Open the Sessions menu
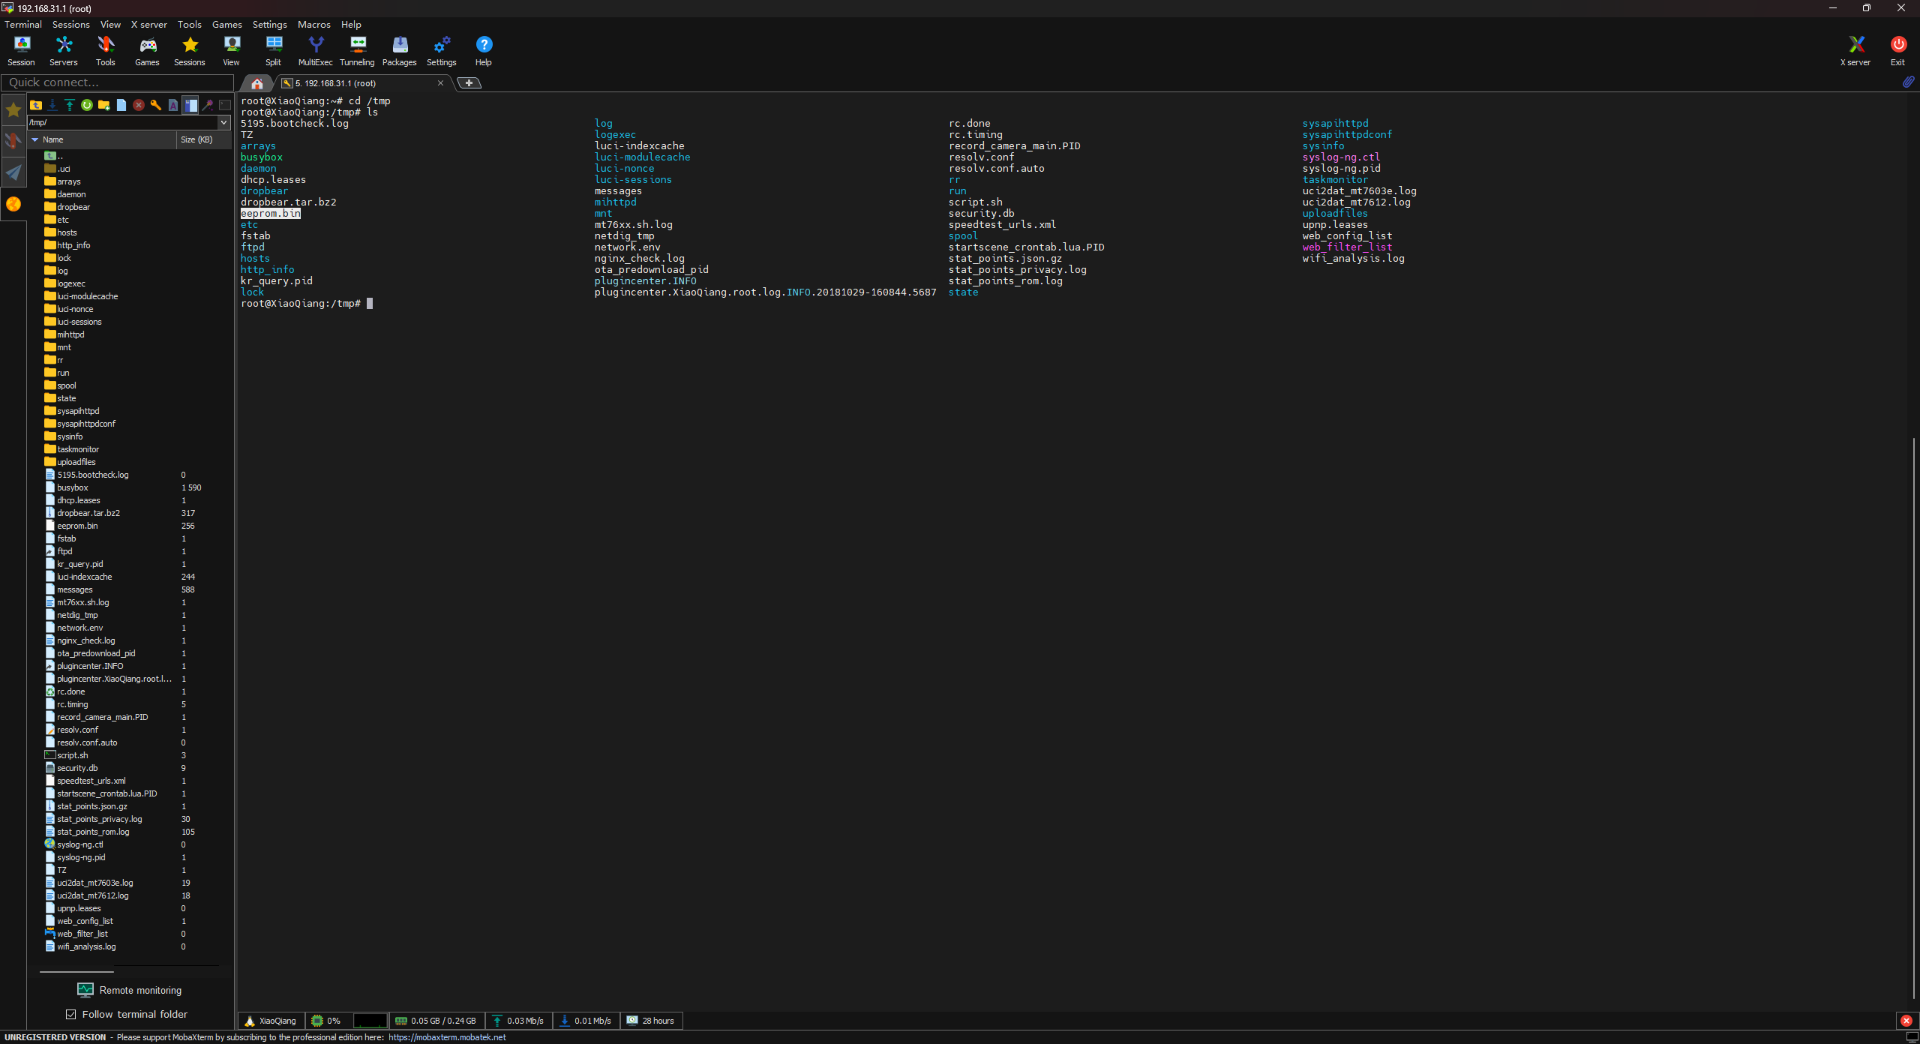The height and width of the screenshot is (1044, 1920). pyautogui.click(x=71, y=24)
